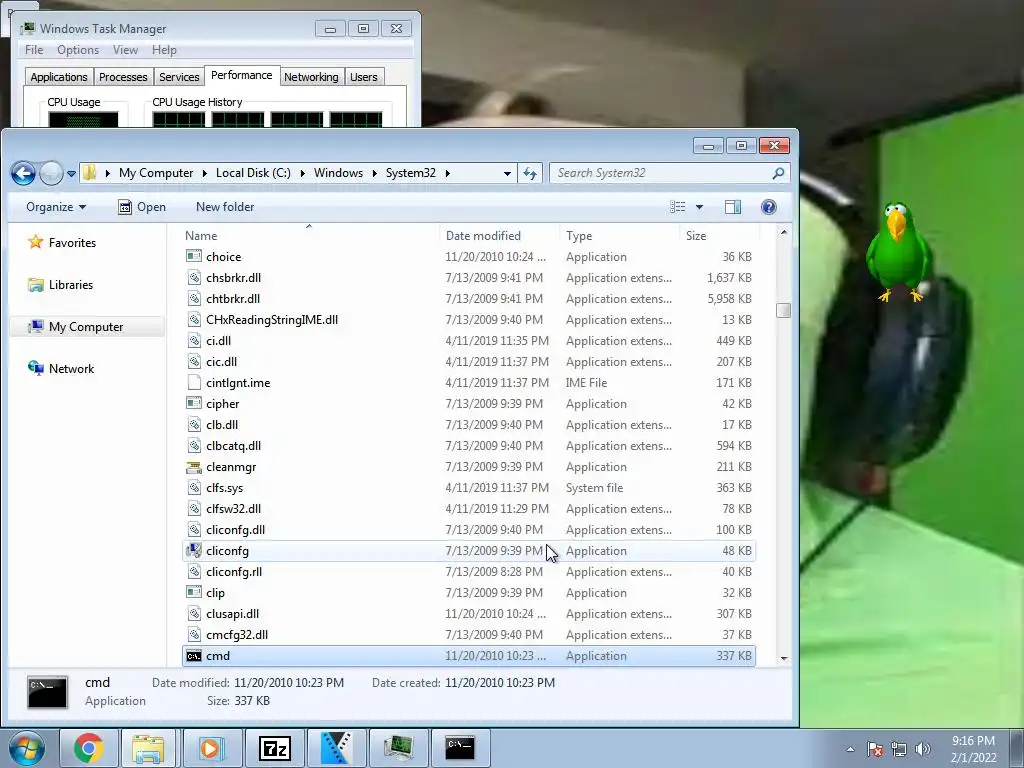Switch to Task Manager Services tab

pyautogui.click(x=179, y=77)
